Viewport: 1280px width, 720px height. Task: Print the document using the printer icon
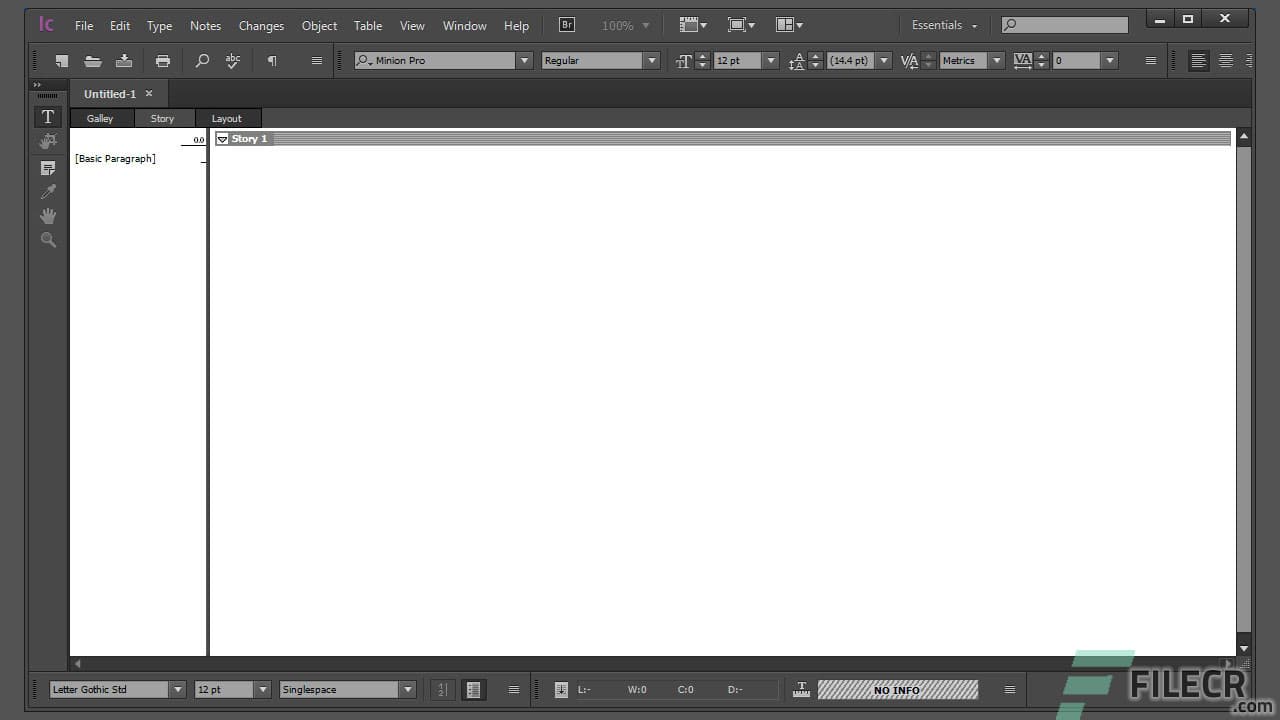coord(163,61)
